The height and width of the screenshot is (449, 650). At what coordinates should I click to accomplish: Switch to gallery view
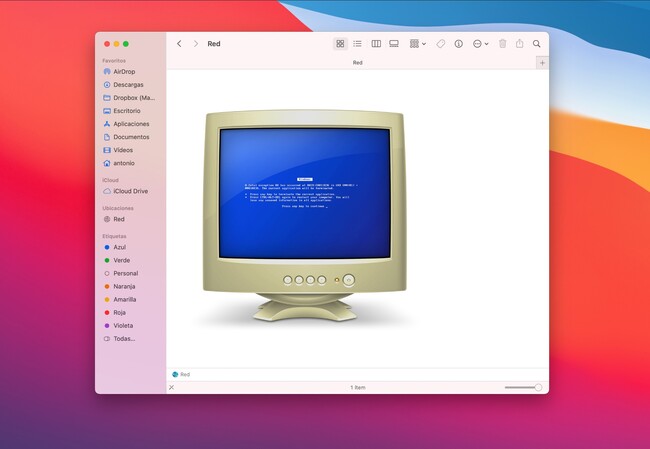coord(394,44)
